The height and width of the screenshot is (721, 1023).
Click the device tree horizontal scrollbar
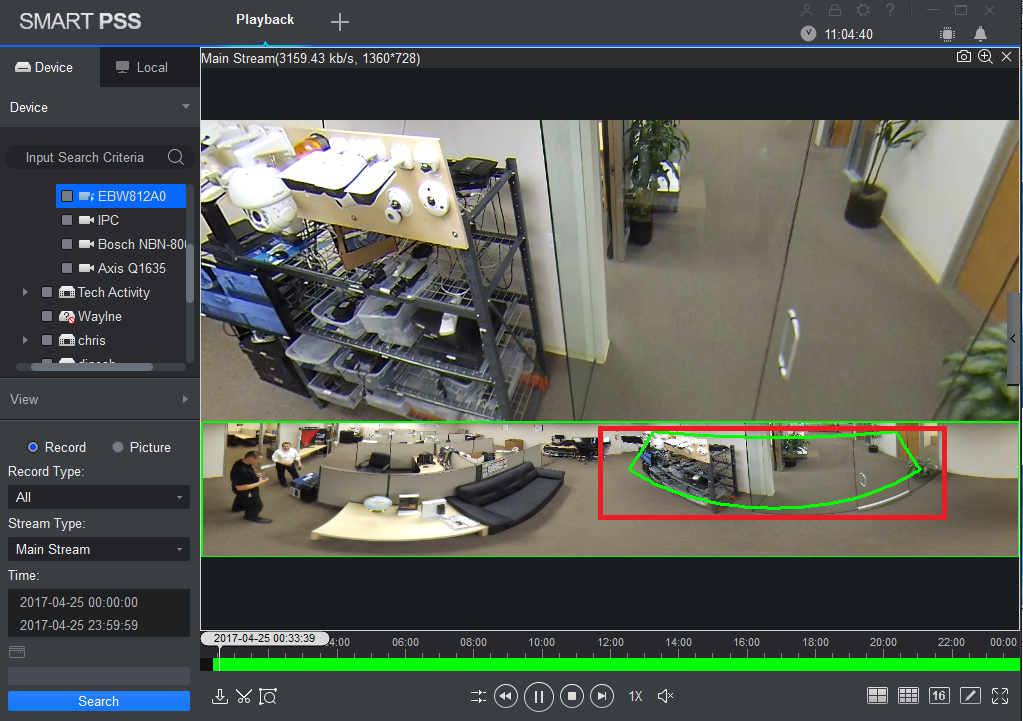coord(91,367)
